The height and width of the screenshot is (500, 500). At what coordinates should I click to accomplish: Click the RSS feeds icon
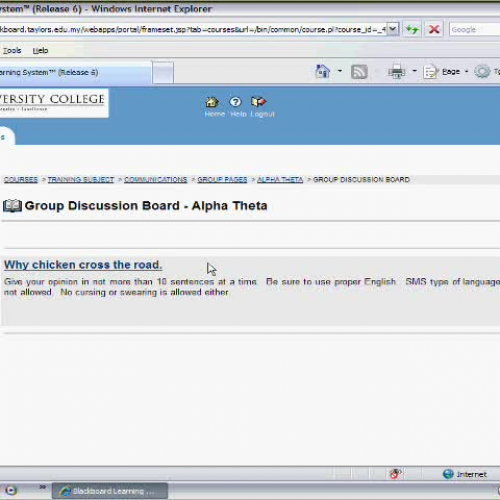359,72
